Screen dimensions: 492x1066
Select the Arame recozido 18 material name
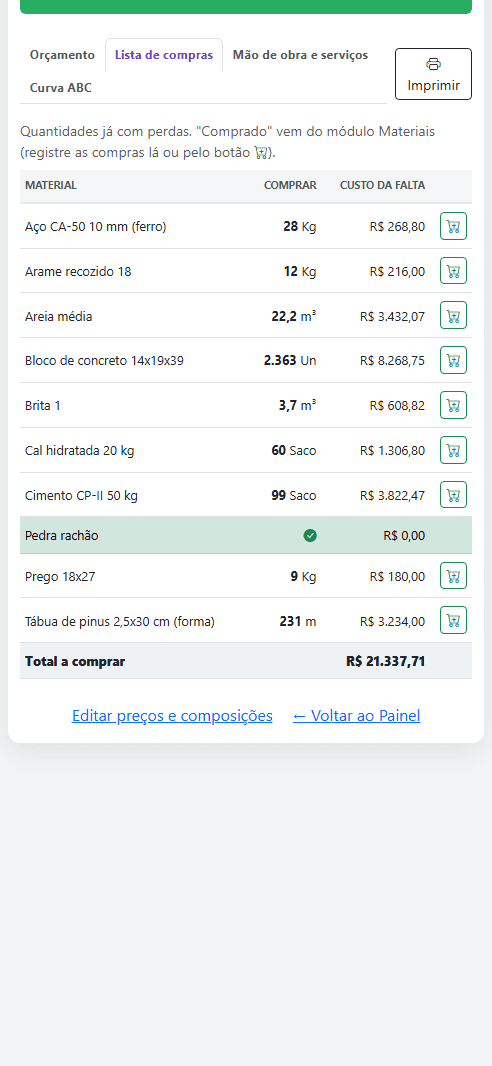(x=78, y=272)
